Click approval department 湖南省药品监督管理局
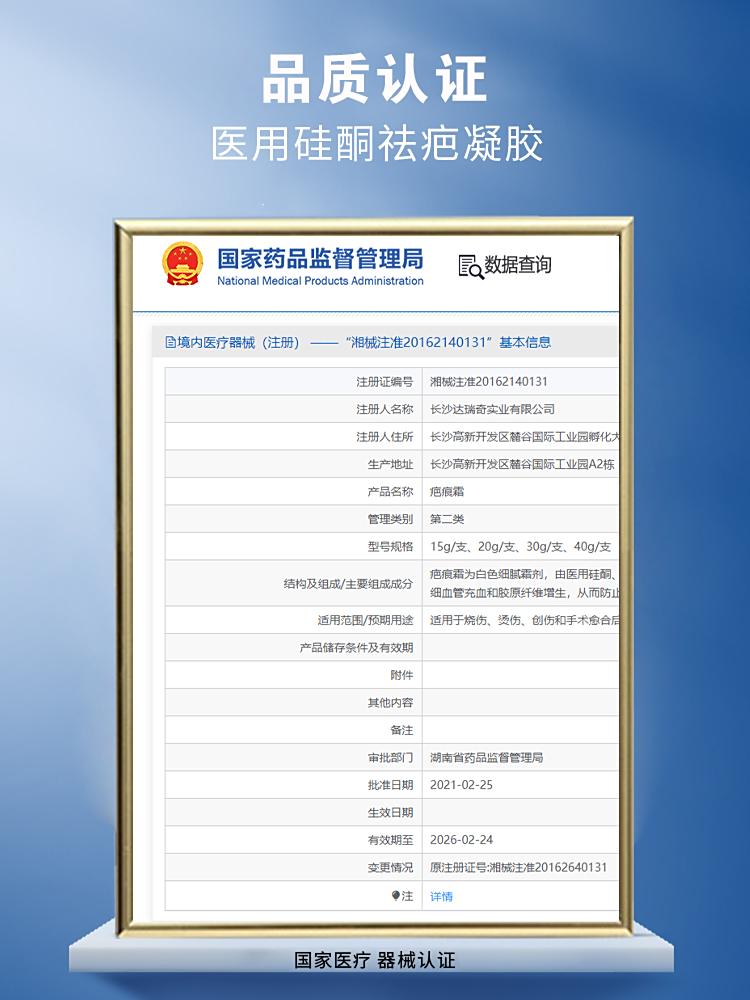Screen dimensions: 750x1000 click(x=486, y=758)
